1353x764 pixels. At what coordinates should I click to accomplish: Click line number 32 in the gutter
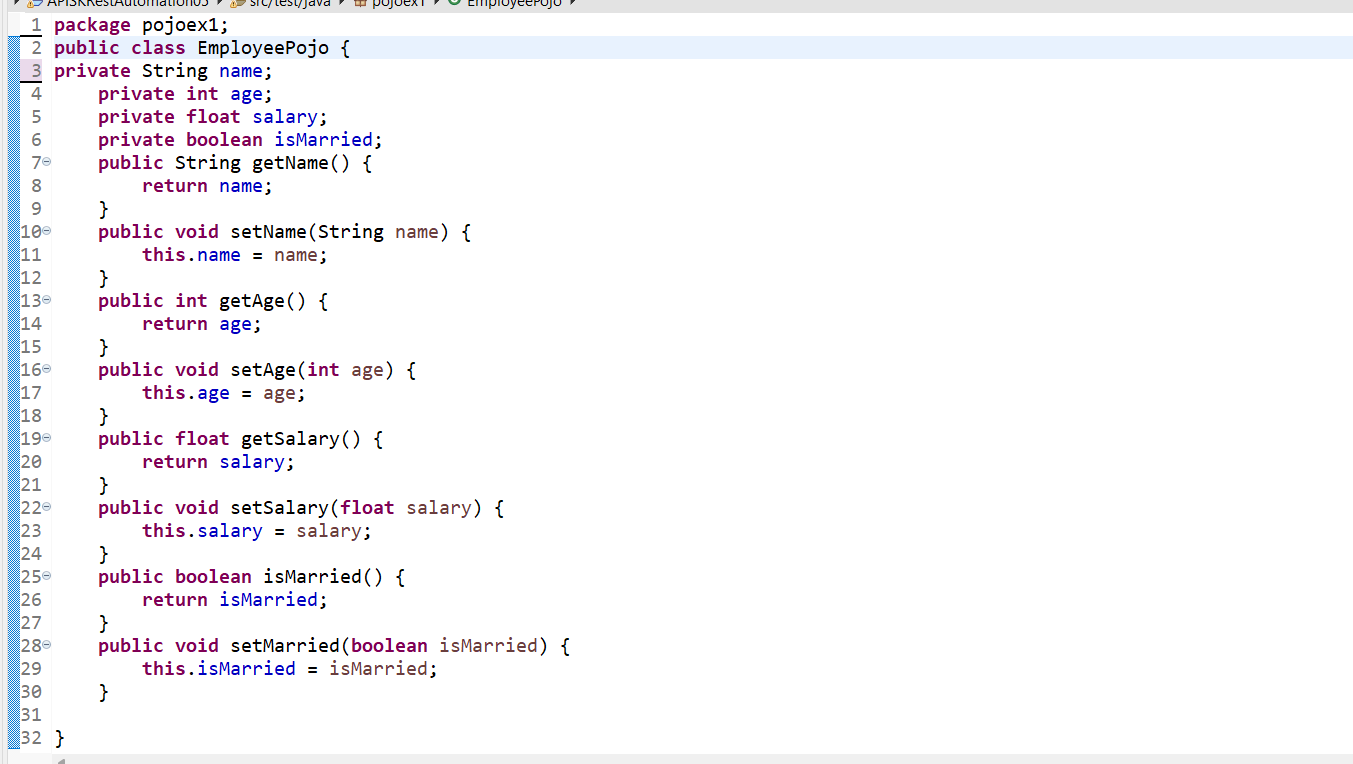pos(31,738)
